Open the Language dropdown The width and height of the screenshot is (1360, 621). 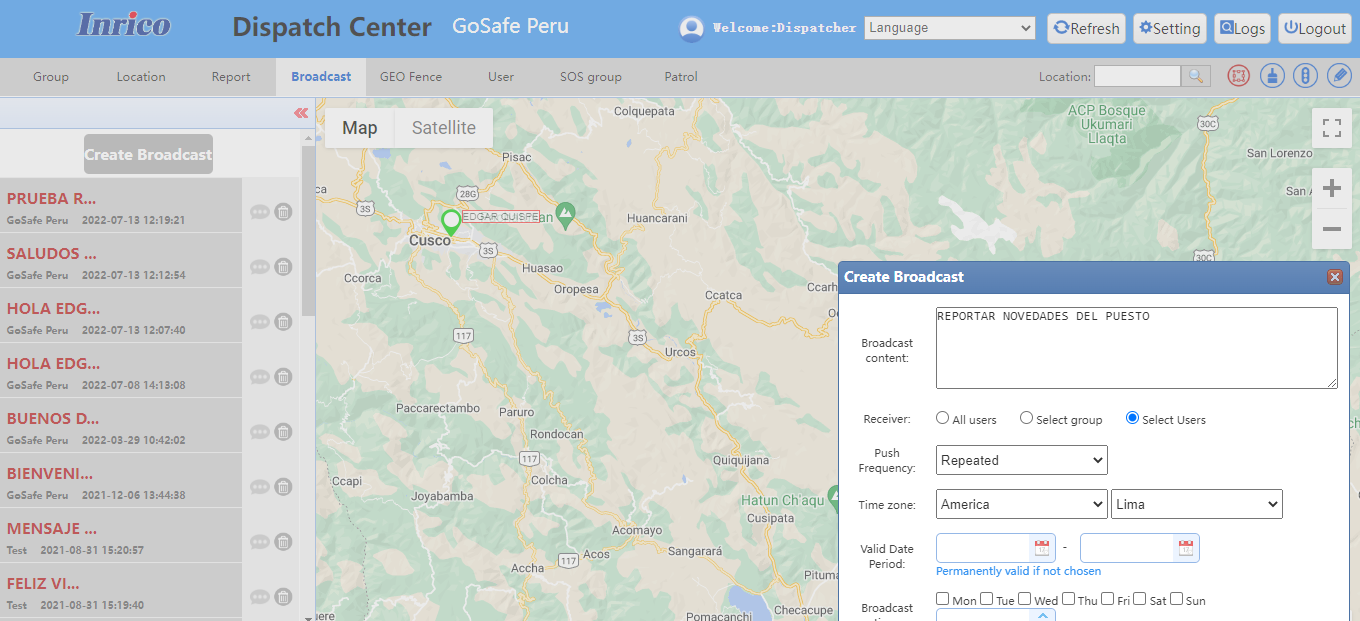point(949,28)
